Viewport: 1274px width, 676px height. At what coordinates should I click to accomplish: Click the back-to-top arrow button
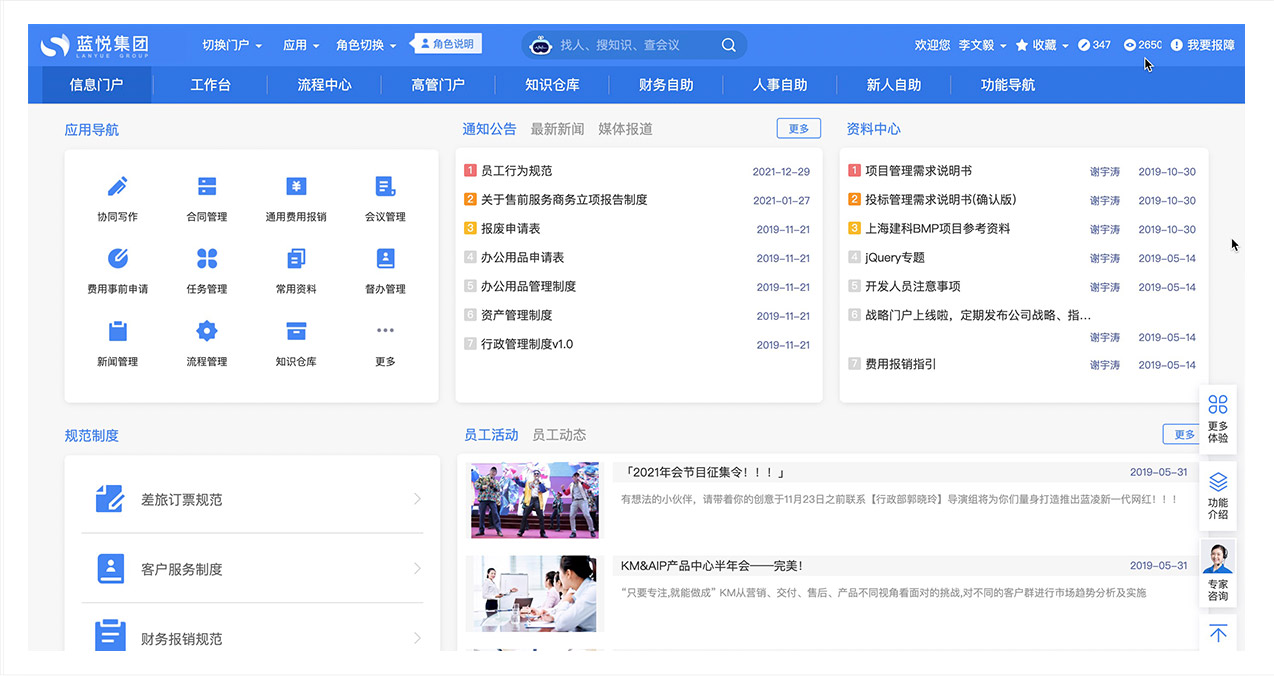[1217, 634]
